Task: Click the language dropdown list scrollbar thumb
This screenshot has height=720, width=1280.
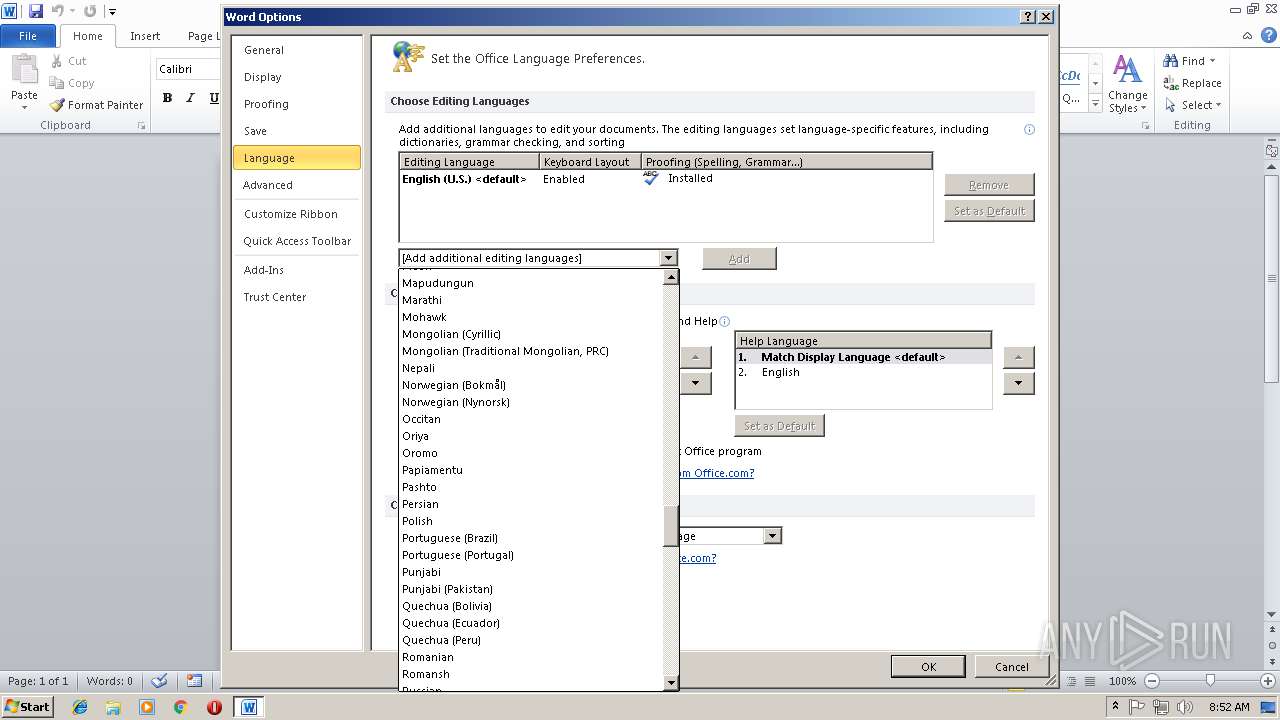Action: pos(671,526)
